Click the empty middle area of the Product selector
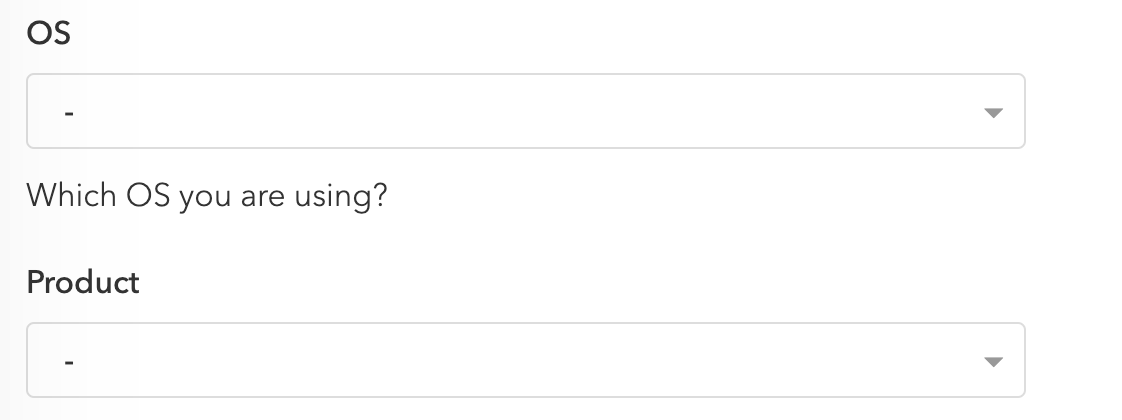Screen dimensions: 1122x420 point(526,360)
